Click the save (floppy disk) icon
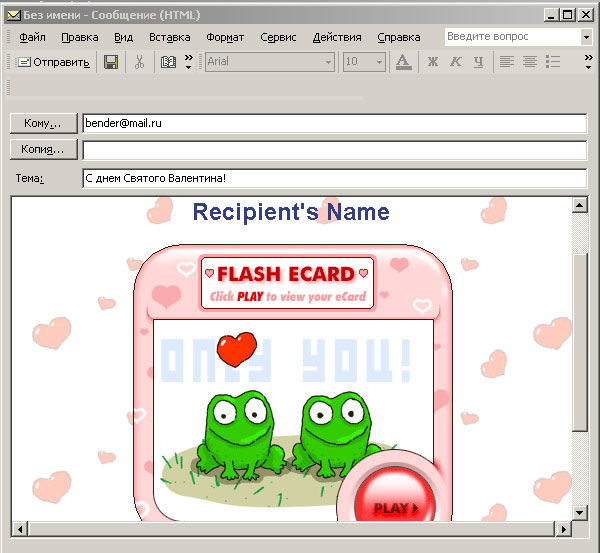 click(x=111, y=62)
